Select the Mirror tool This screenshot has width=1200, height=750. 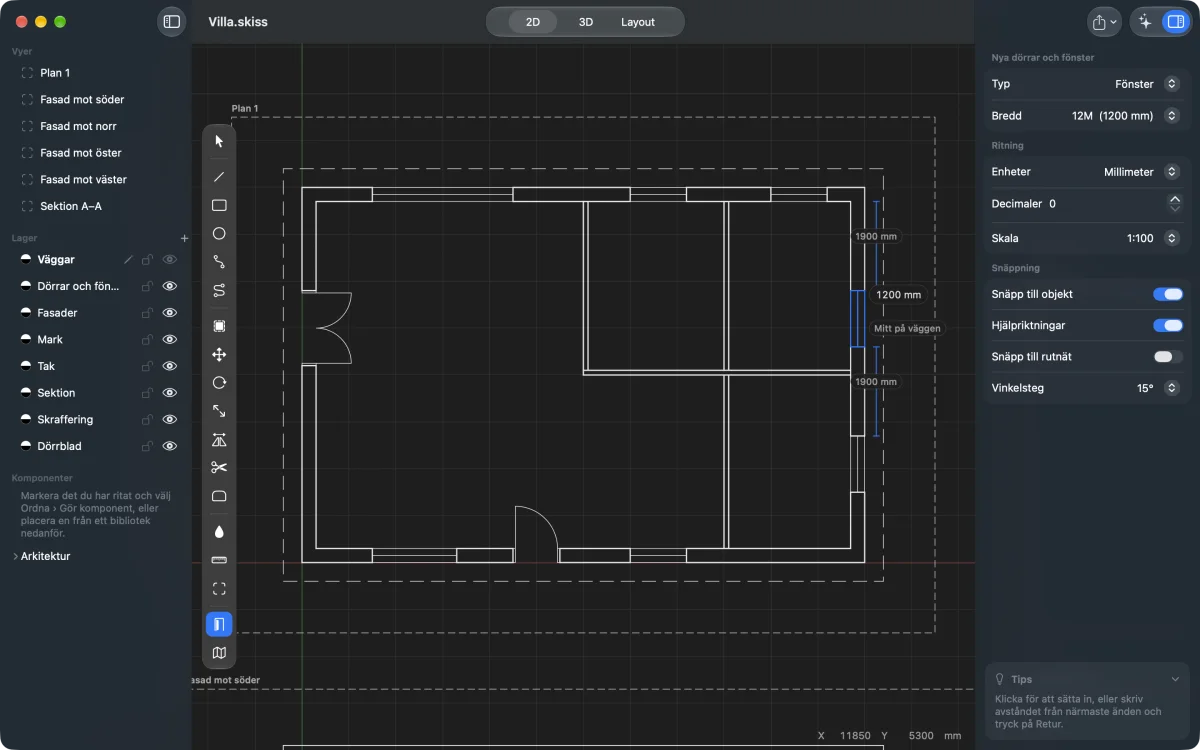click(219, 439)
